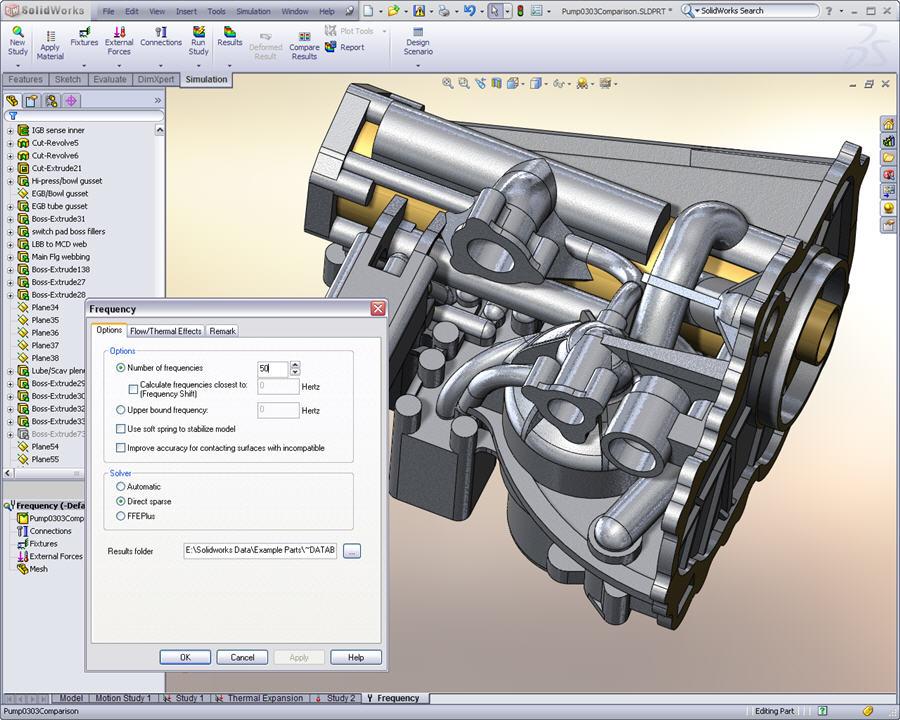Image resolution: width=900 pixels, height=720 pixels.
Task: Select the Plane34 tree item
Action: 45,307
